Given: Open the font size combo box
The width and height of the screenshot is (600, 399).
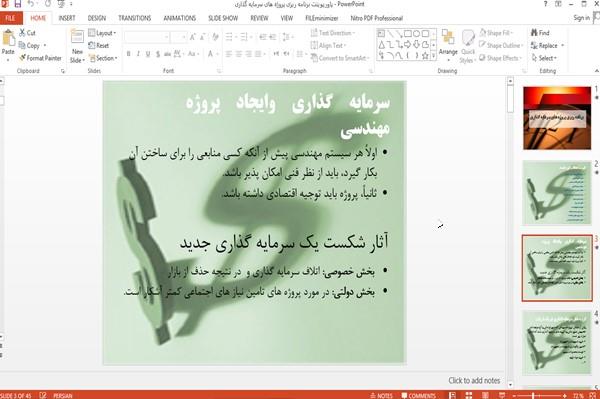Looking at the screenshot, I should click(179, 37).
